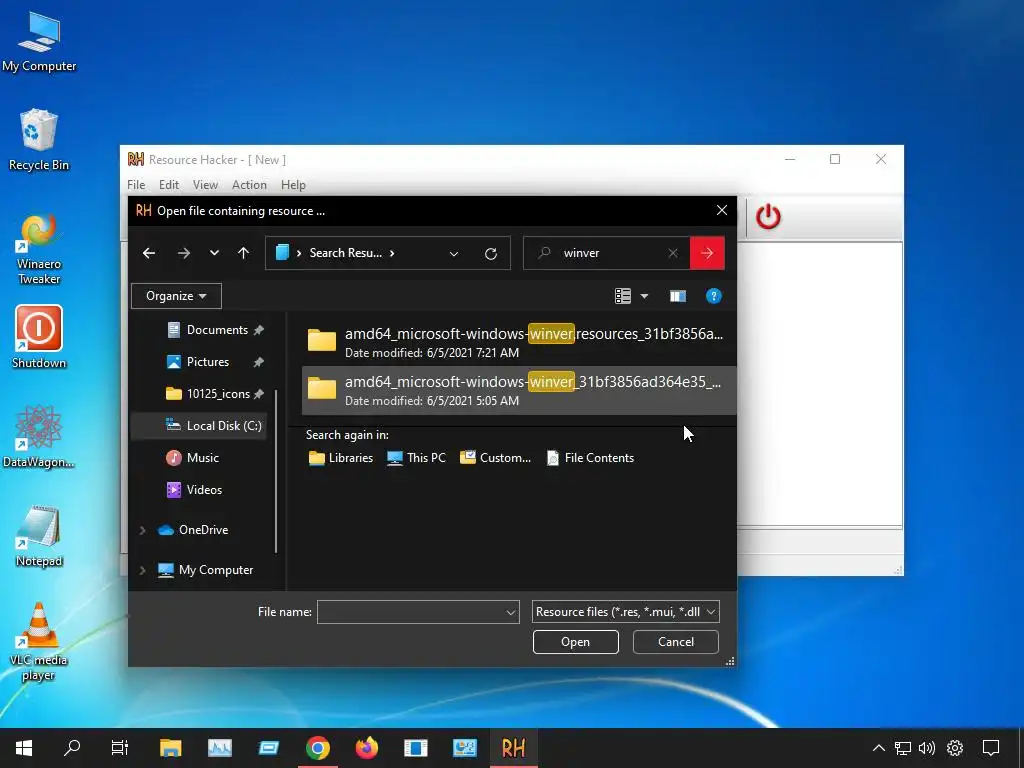1024x768 pixels.
Task: Search again in Custom location
Action: [x=496, y=458]
